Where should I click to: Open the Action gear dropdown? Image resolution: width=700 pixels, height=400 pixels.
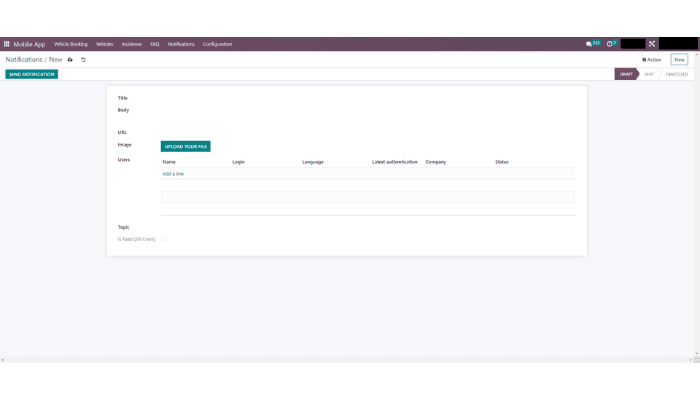click(x=651, y=60)
